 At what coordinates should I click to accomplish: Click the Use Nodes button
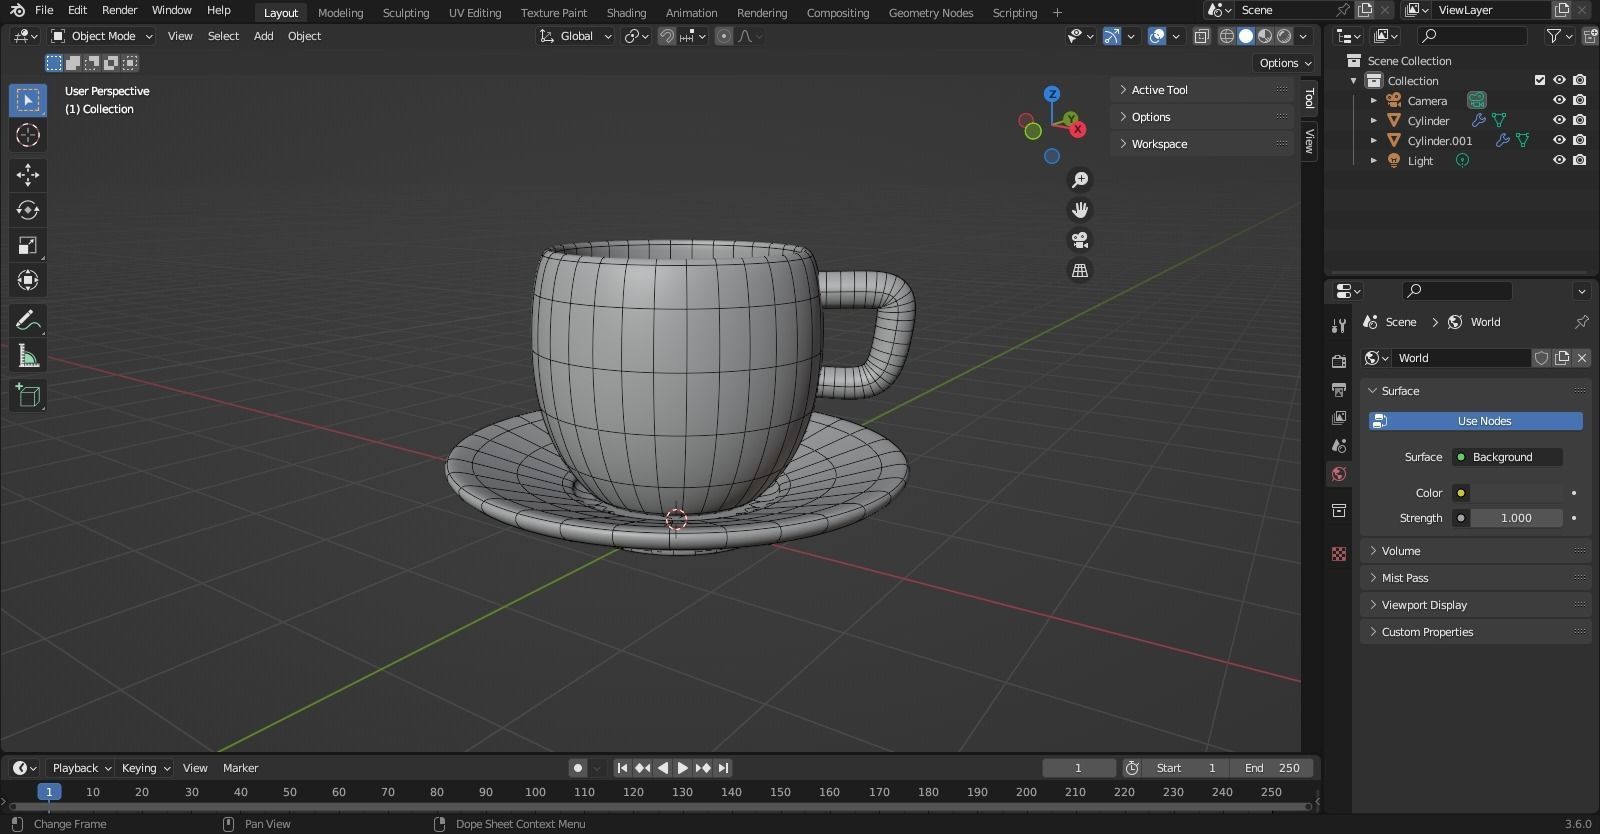[1476, 421]
